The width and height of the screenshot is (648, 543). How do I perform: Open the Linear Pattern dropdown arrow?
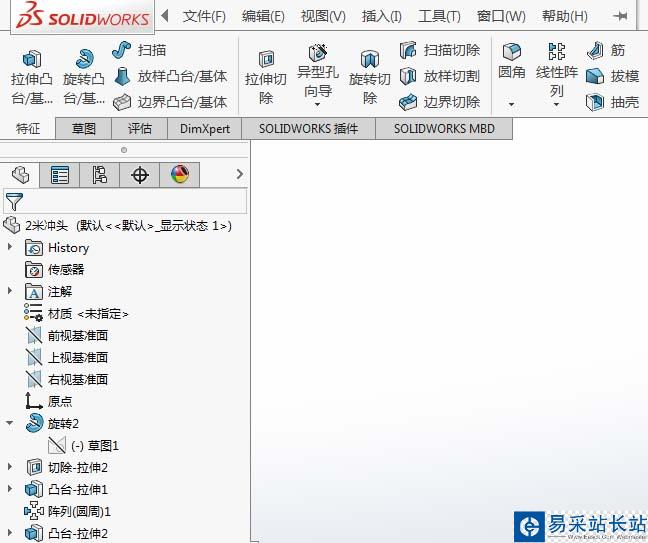[x=556, y=105]
